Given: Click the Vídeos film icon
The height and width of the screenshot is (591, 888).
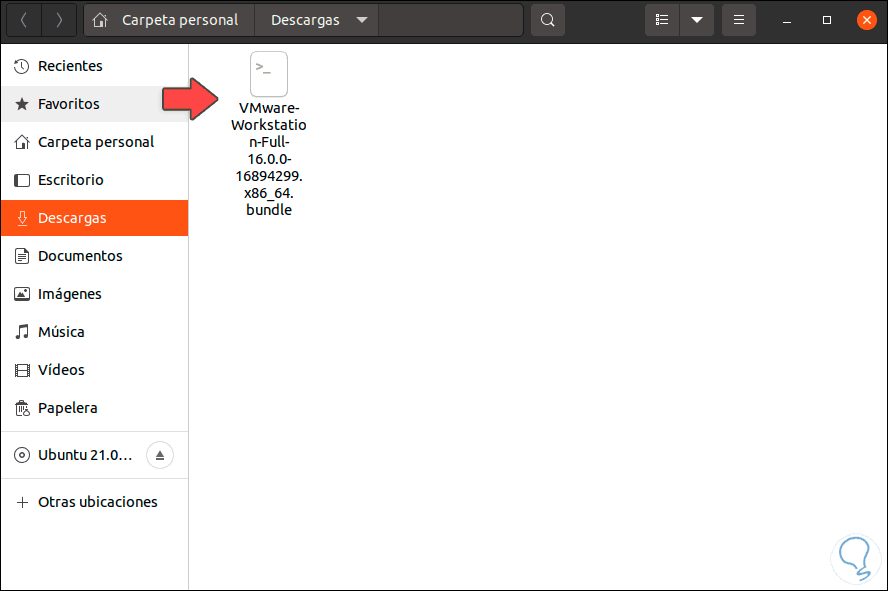Looking at the screenshot, I should (22, 370).
